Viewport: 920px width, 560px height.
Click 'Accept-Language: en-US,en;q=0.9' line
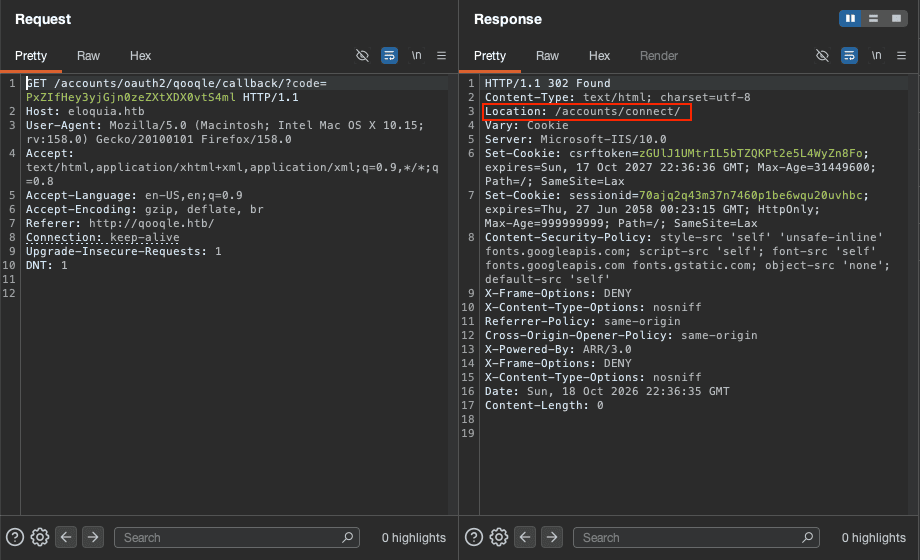click(134, 195)
